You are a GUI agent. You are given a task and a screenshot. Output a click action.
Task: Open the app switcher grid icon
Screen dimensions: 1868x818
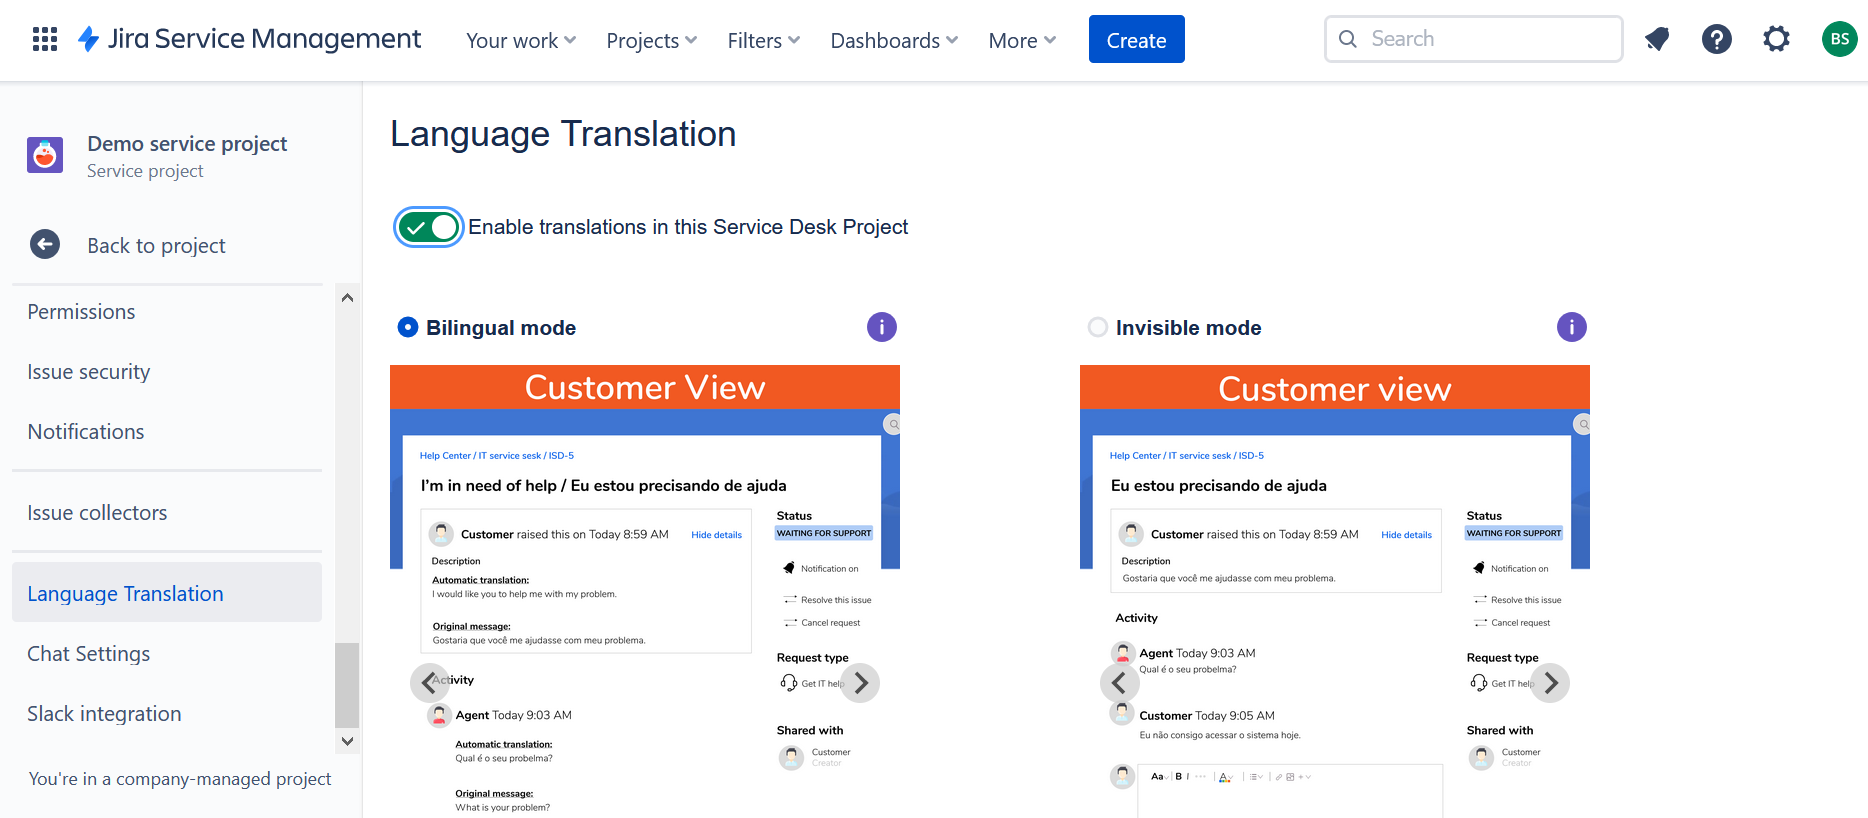[x=45, y=39]
